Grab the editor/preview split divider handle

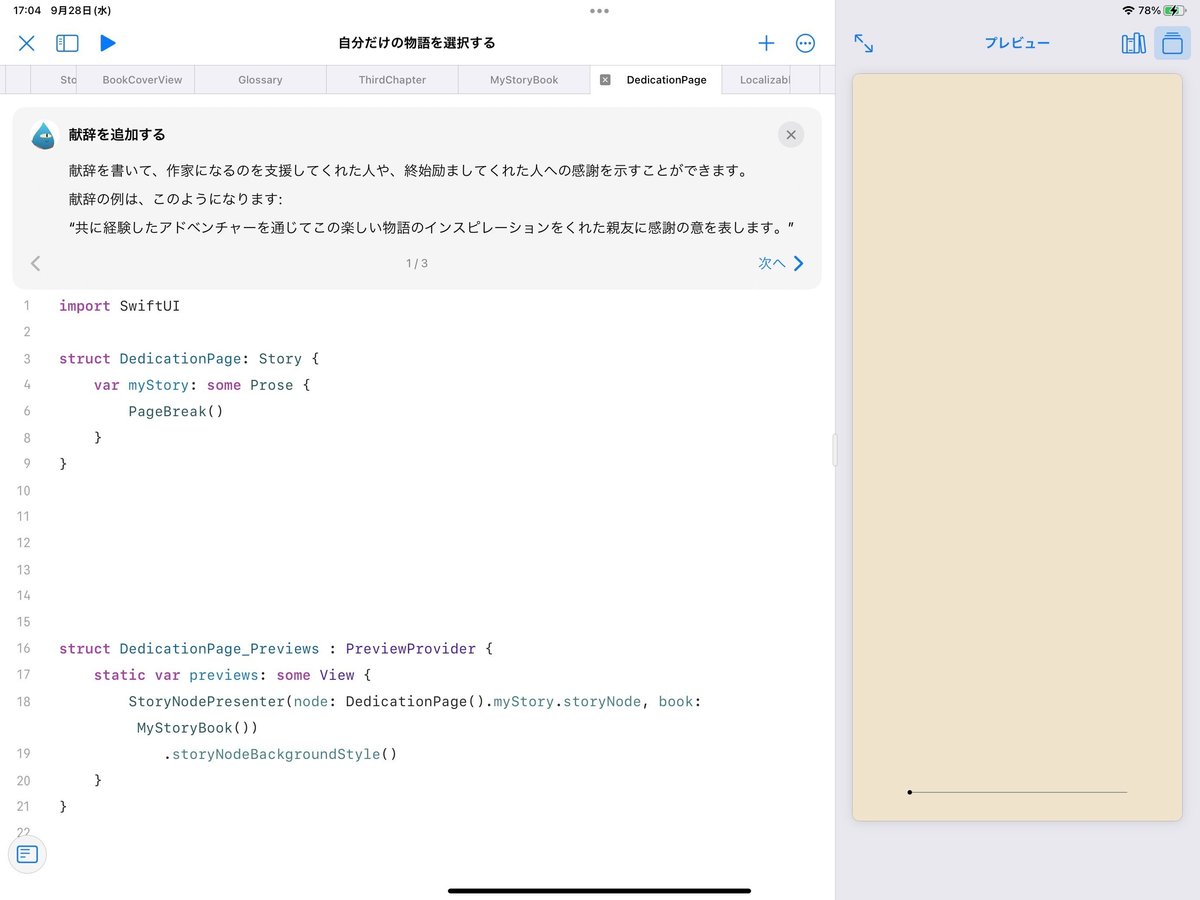(835, 450)
